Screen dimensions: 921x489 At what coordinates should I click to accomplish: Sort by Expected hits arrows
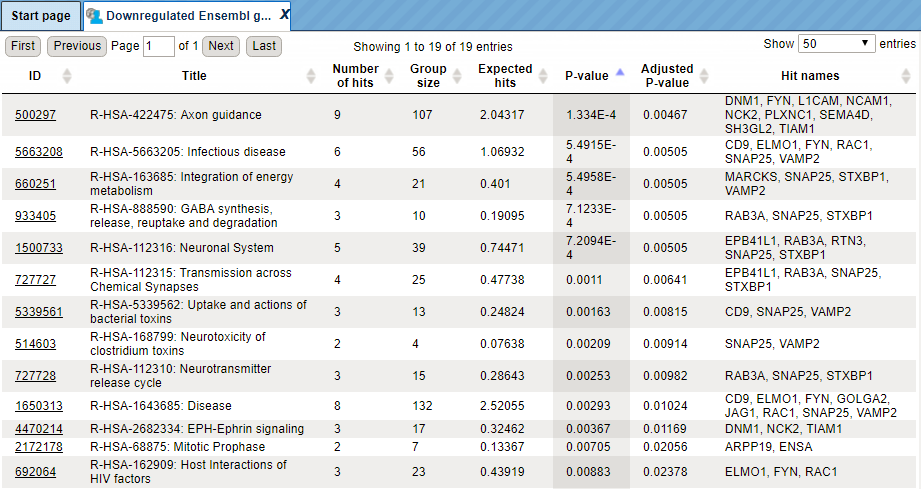click(543, 76)
